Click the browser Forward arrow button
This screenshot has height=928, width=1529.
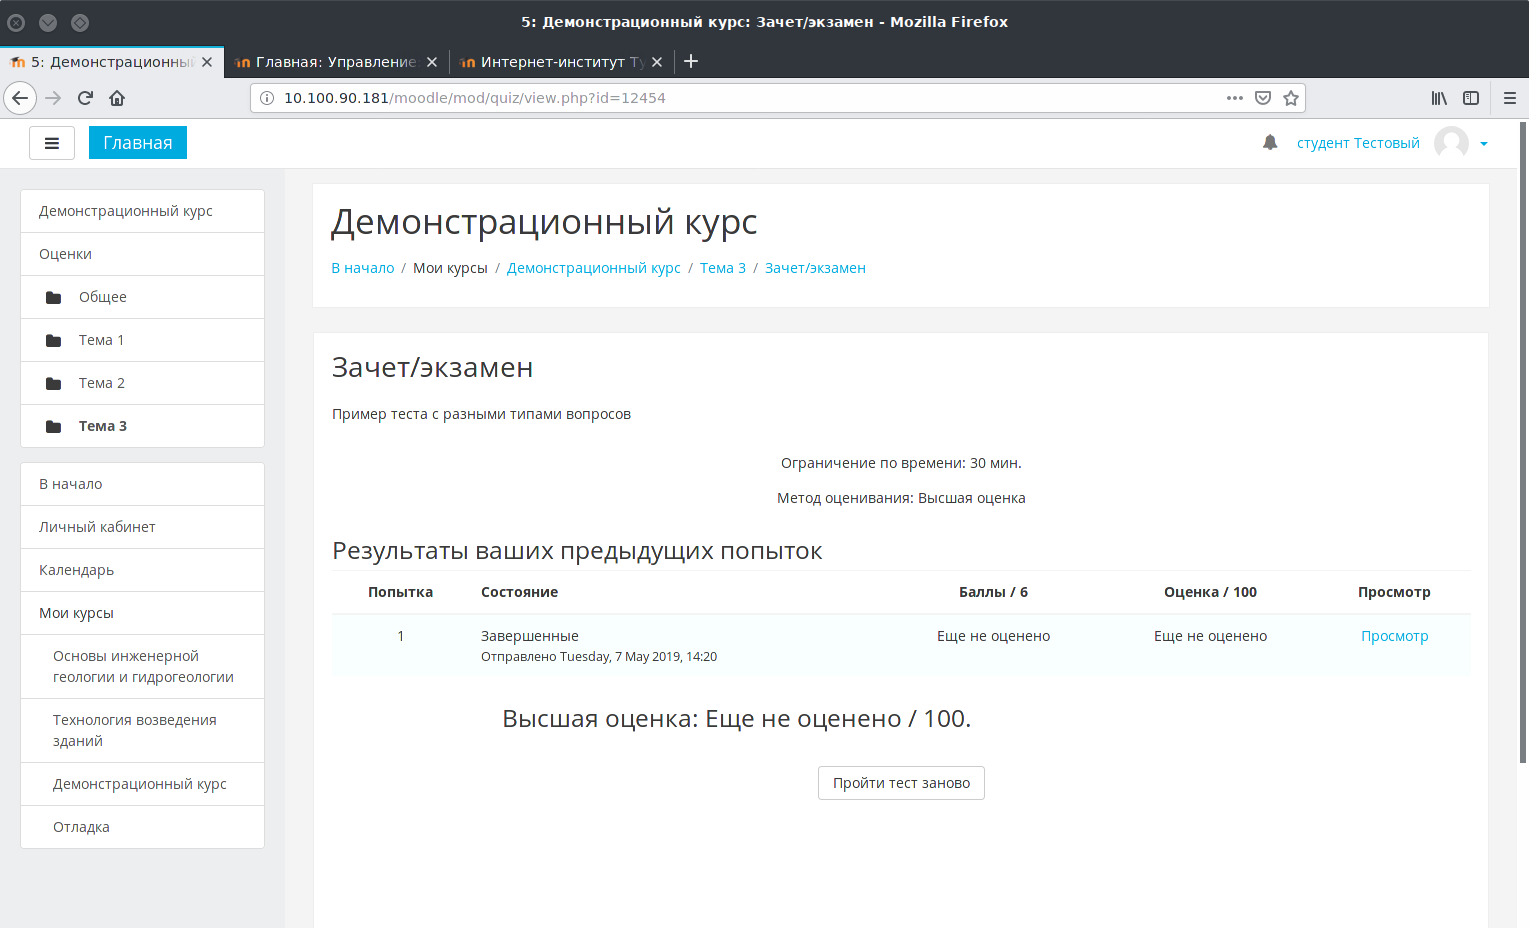(54, 98)
